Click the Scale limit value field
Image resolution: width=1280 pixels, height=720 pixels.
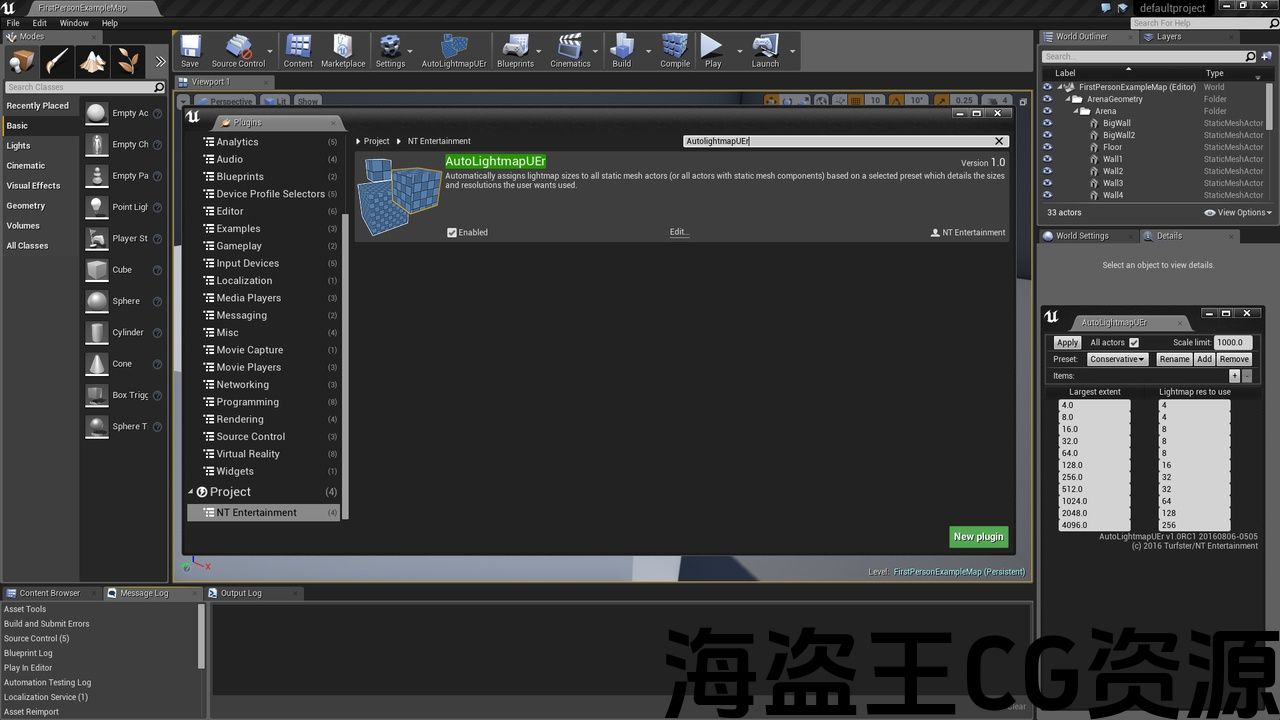pos(1233,343)
